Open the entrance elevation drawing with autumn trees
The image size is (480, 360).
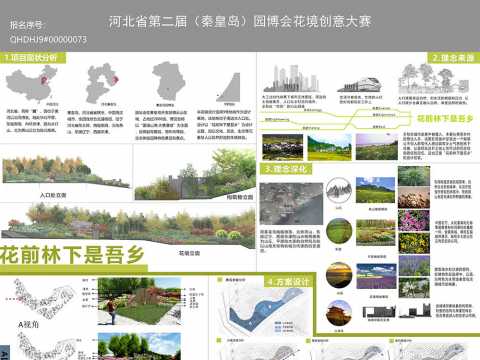[x=66, y=172]
